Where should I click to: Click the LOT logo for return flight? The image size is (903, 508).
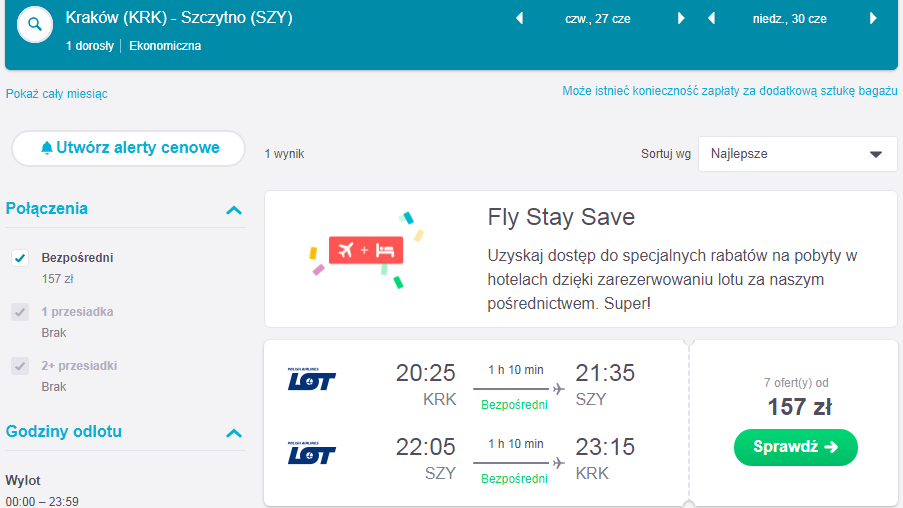312,453
